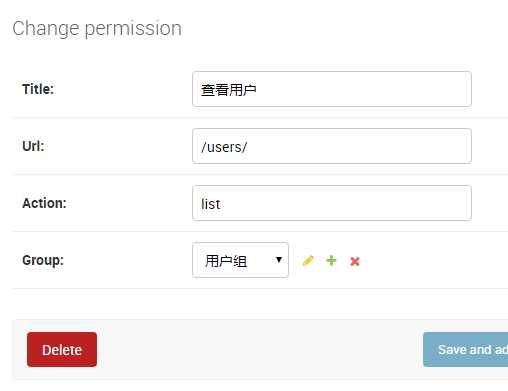
Task: Click the 用户组 text in the Group selector
Action: click(226, 261)
